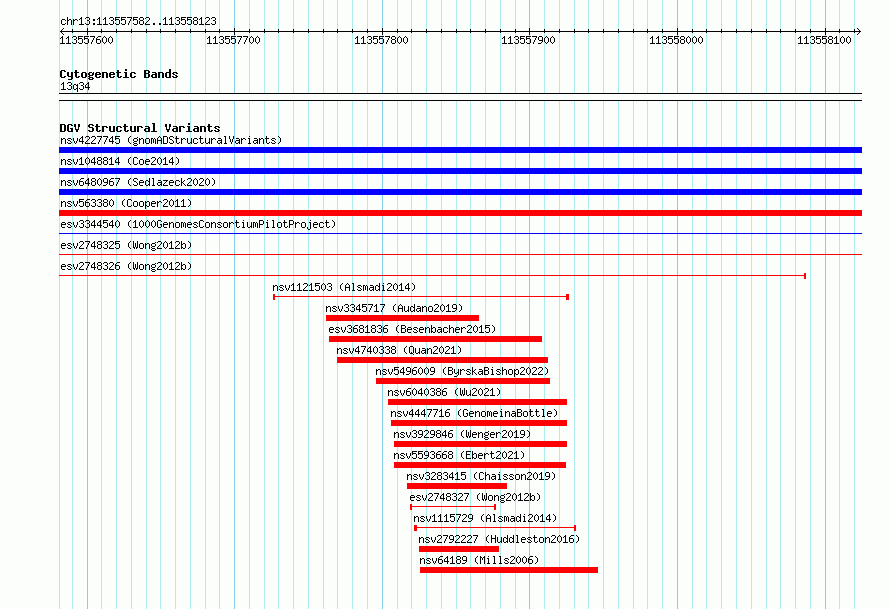This screenshot has height=609, width=890.
Task: Click the red bar under nsv3283415
Action: pyautogui.click(x=457, y=486)
